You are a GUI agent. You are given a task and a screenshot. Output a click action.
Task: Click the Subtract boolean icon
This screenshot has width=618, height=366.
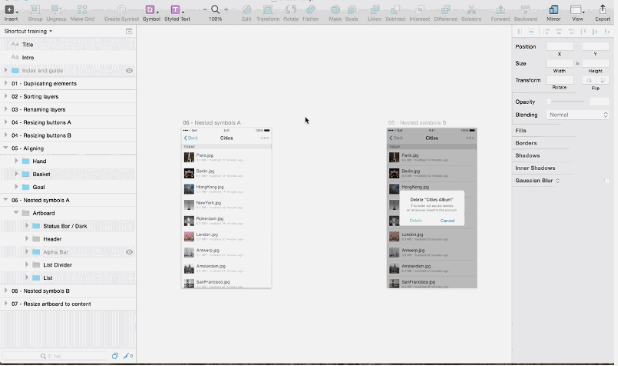click(395, 10)
